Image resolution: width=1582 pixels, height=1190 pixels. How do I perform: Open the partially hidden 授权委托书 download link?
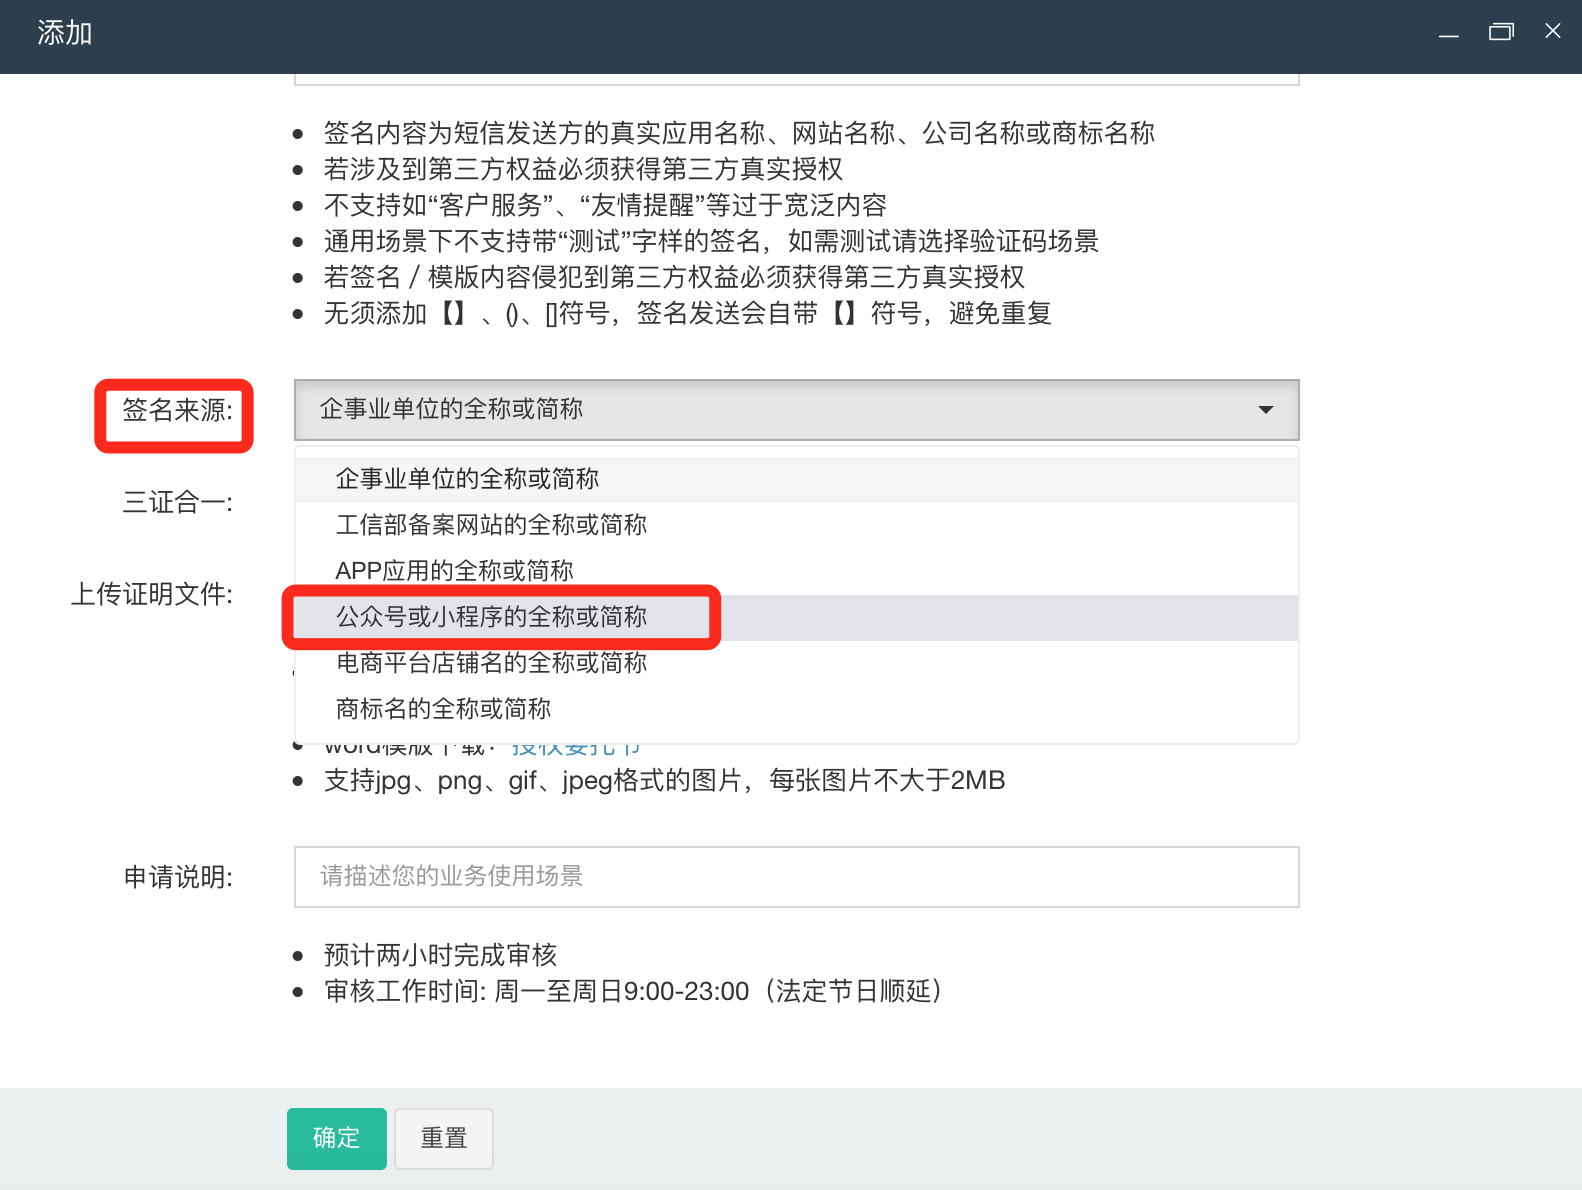tap(575, 748)
